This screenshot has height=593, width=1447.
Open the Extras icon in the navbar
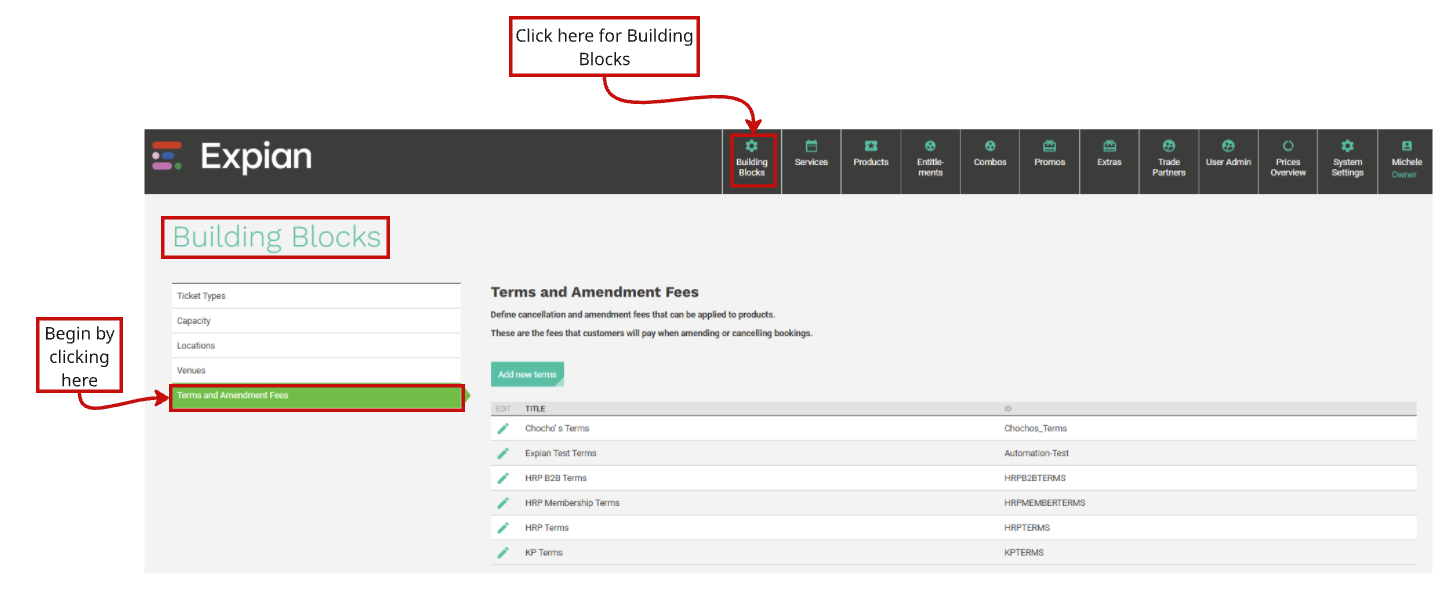pyautogui.click(x=1109, y=146)
